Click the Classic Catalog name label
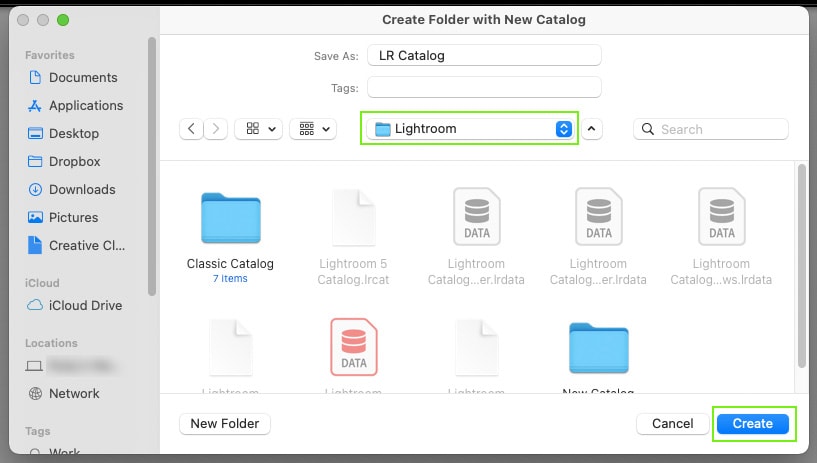The height and width of the screenshot is (463, 817). point(230,264)
